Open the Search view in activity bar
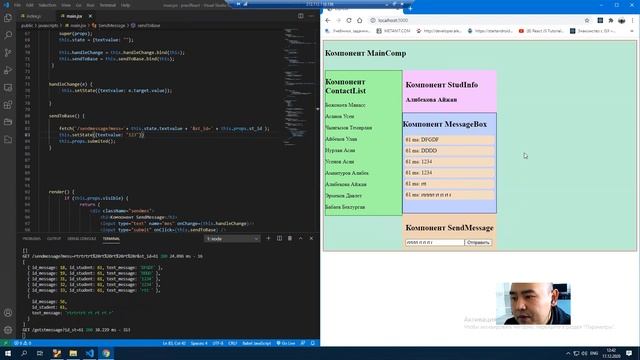The image size is (640, 360). [x=8, y=35]
